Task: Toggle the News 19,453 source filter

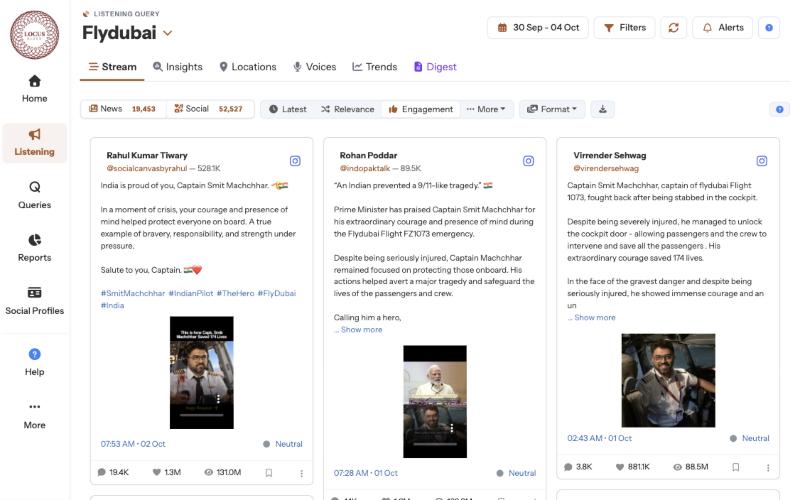Action: [x=122, y=109]
